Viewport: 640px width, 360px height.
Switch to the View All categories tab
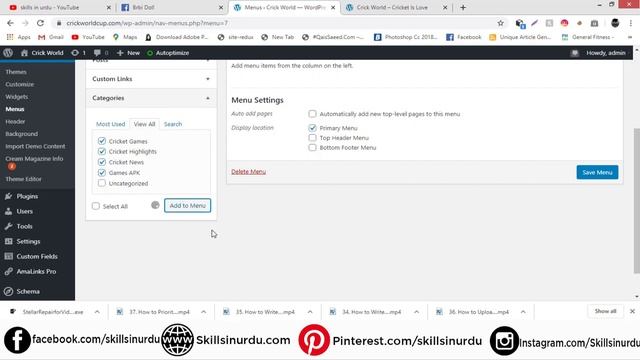click(x=144, y=124)
